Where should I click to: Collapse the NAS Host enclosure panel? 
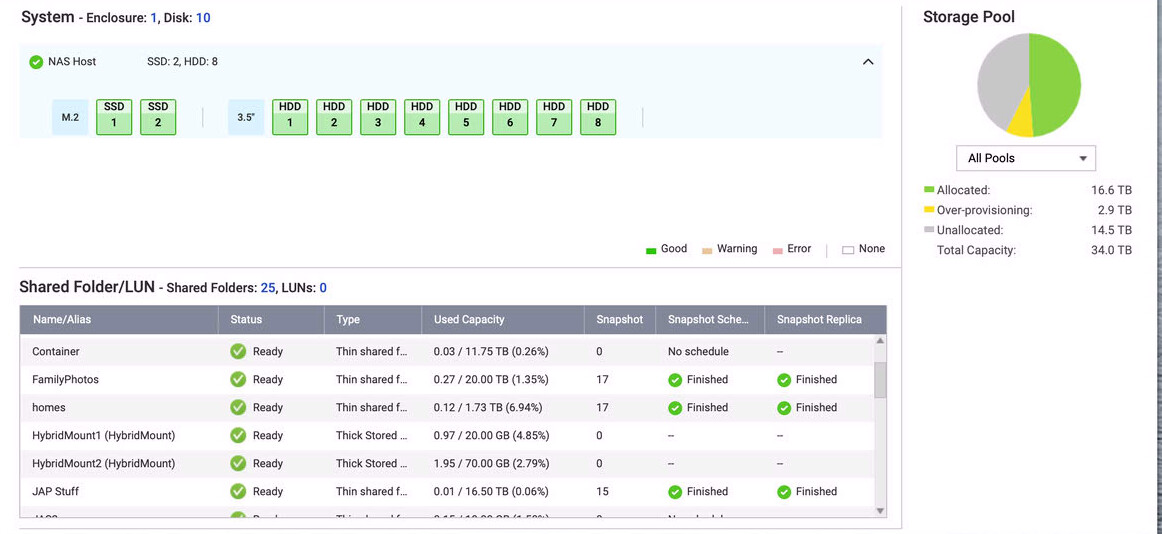pos(868,62)
